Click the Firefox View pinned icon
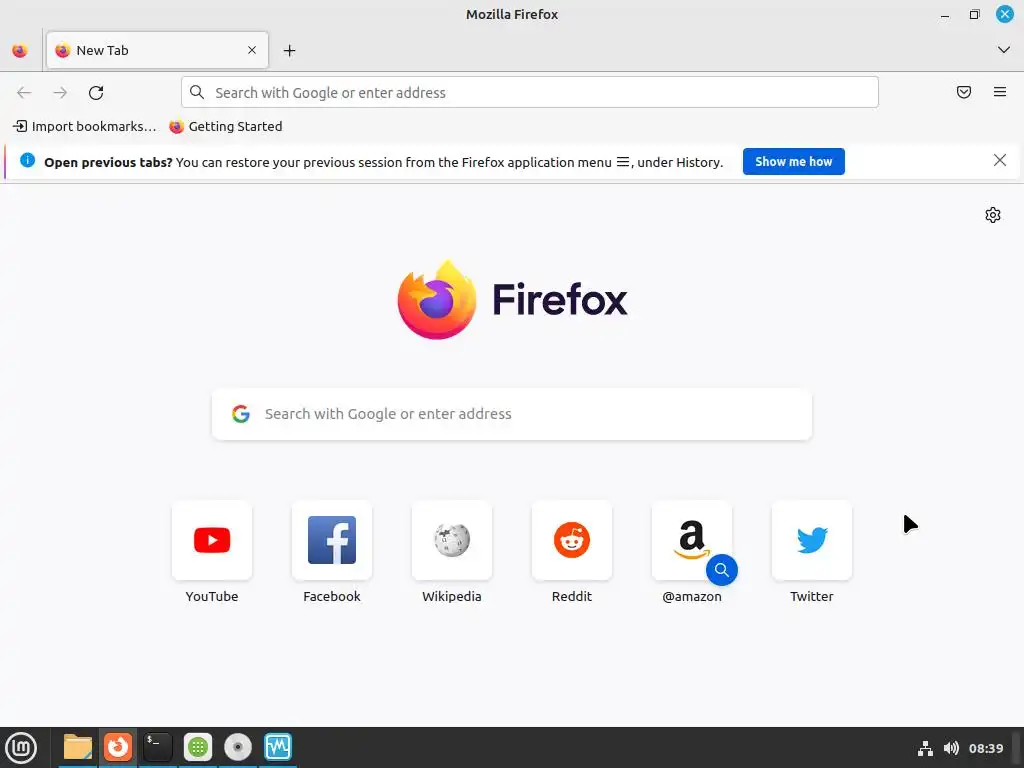This screenshot has width=1024, height=768. click(20, 50)
